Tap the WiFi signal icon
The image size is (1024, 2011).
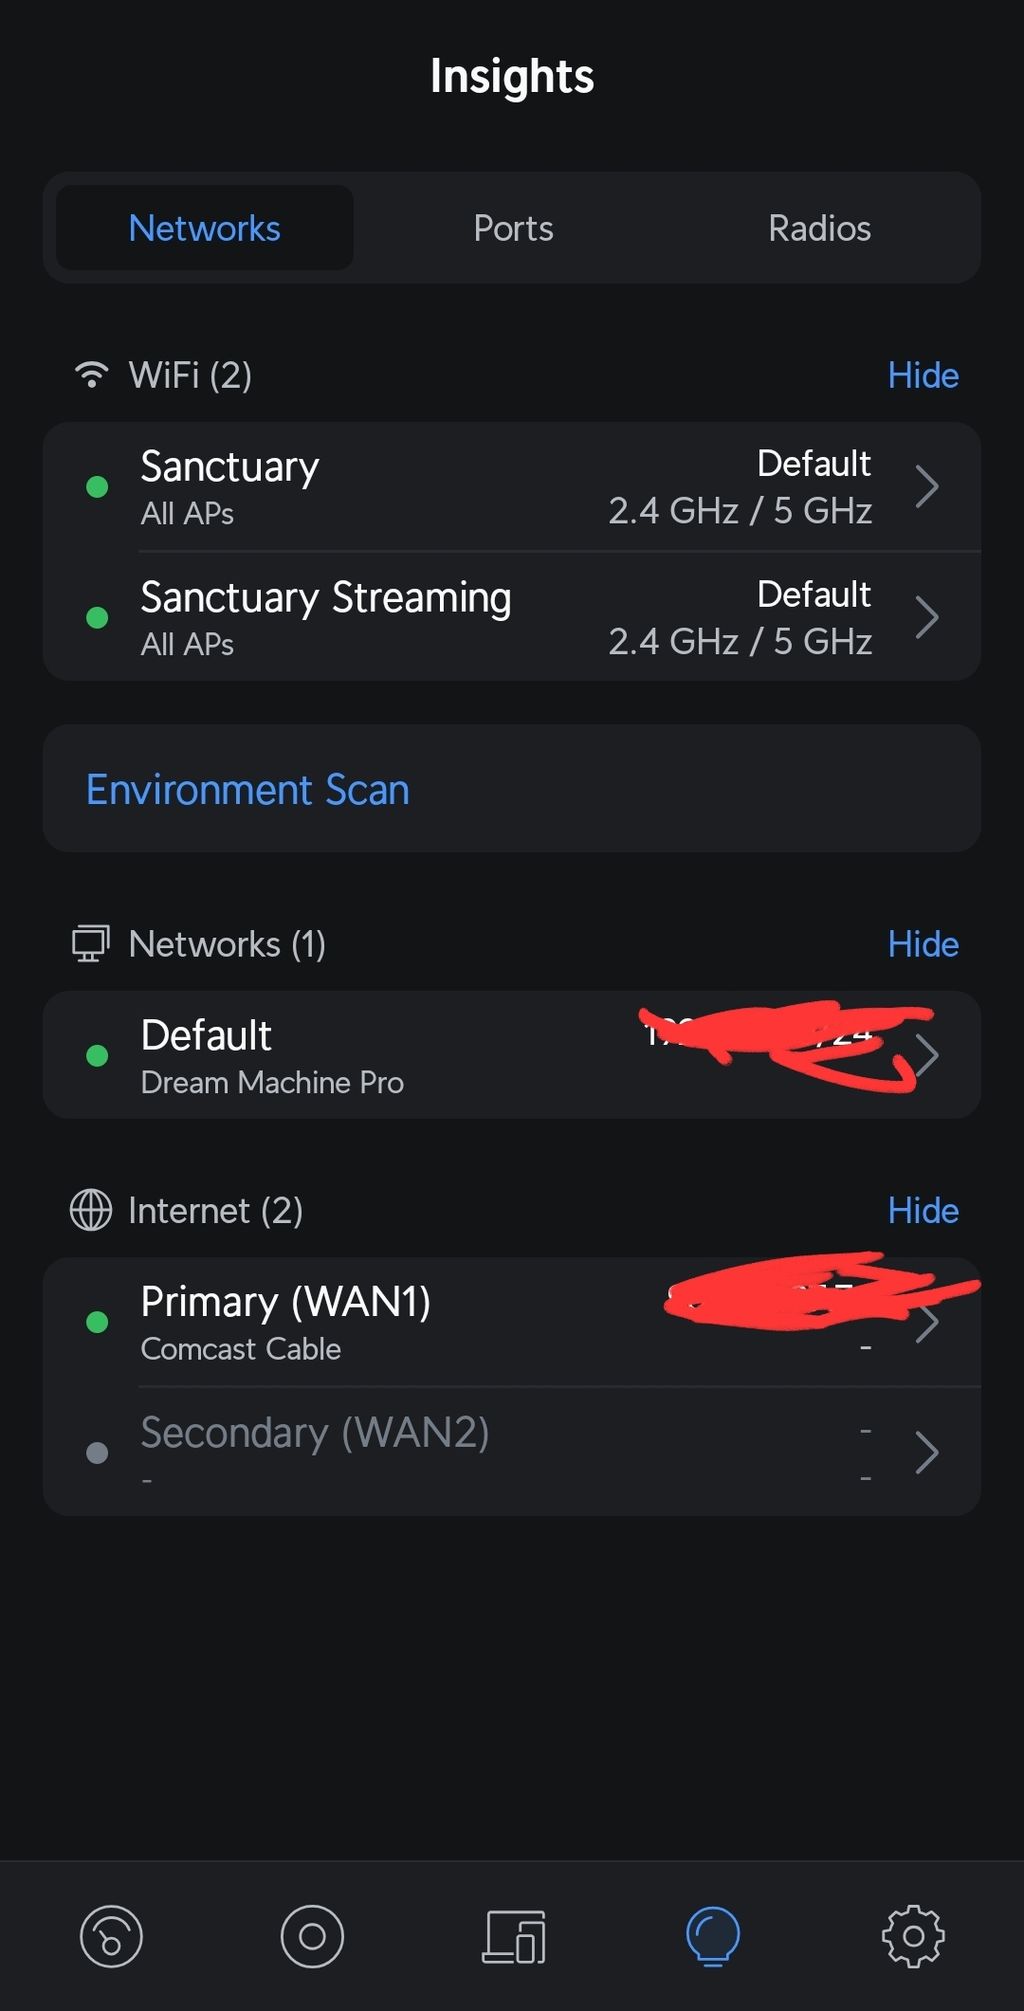coord(92,375)
